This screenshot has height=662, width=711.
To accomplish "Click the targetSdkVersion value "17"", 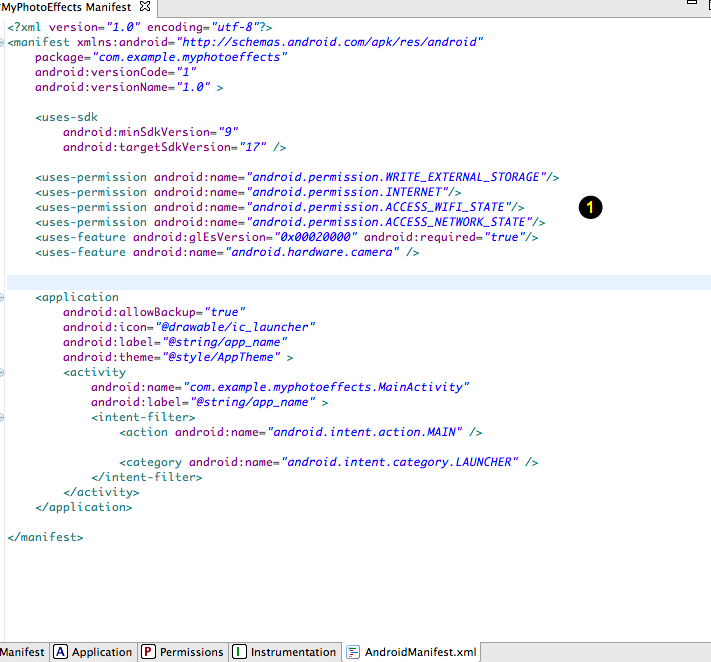I will click(x=253, y=147).
